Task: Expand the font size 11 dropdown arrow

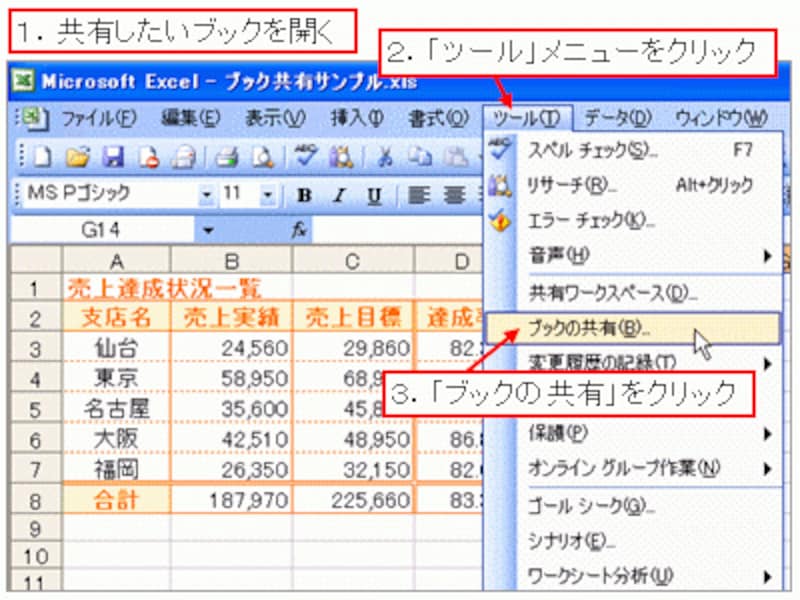Action: pyautogui.click(x=267, y=194)
